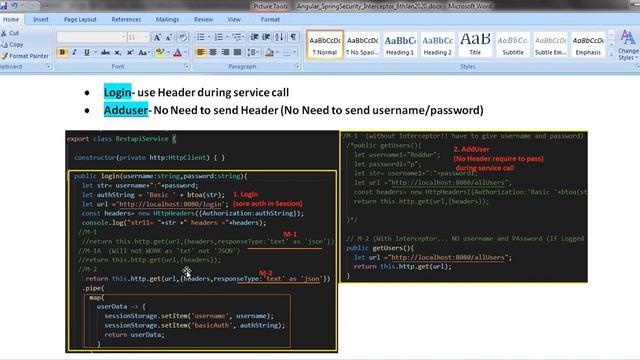Open the multilevel list icon

237,38
